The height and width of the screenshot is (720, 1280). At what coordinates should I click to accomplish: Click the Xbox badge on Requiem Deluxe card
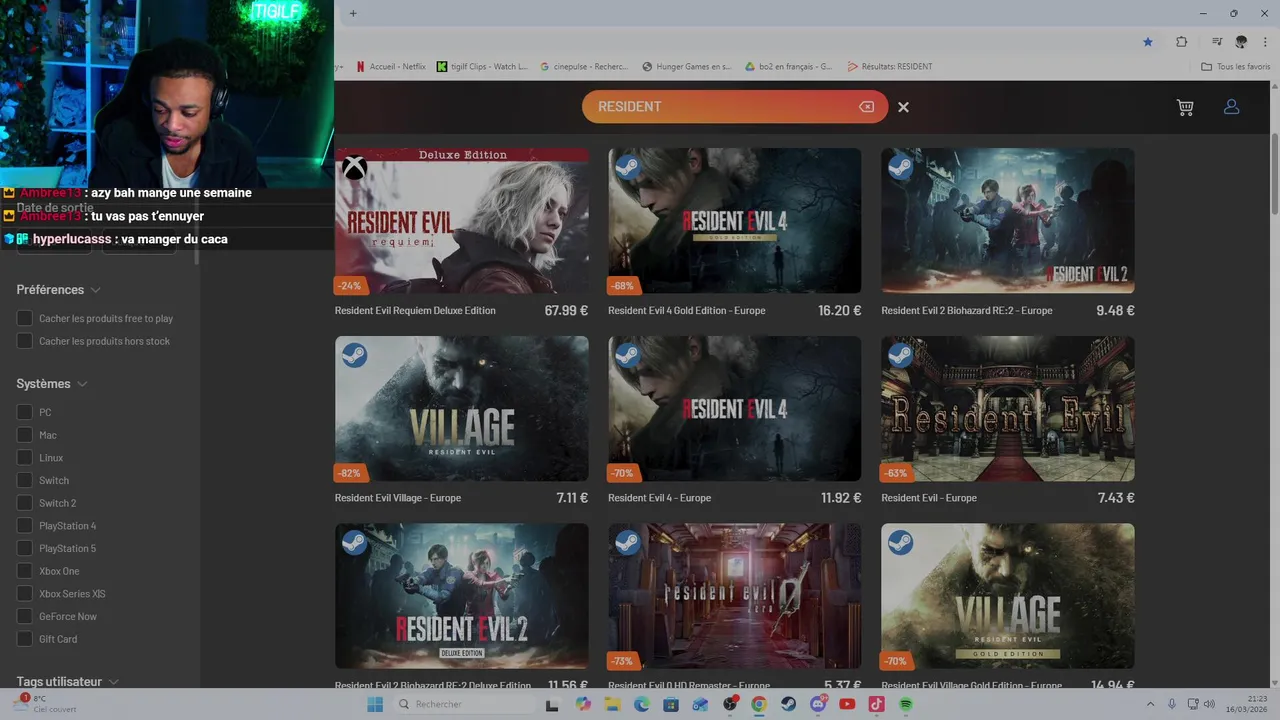[354, 168]
